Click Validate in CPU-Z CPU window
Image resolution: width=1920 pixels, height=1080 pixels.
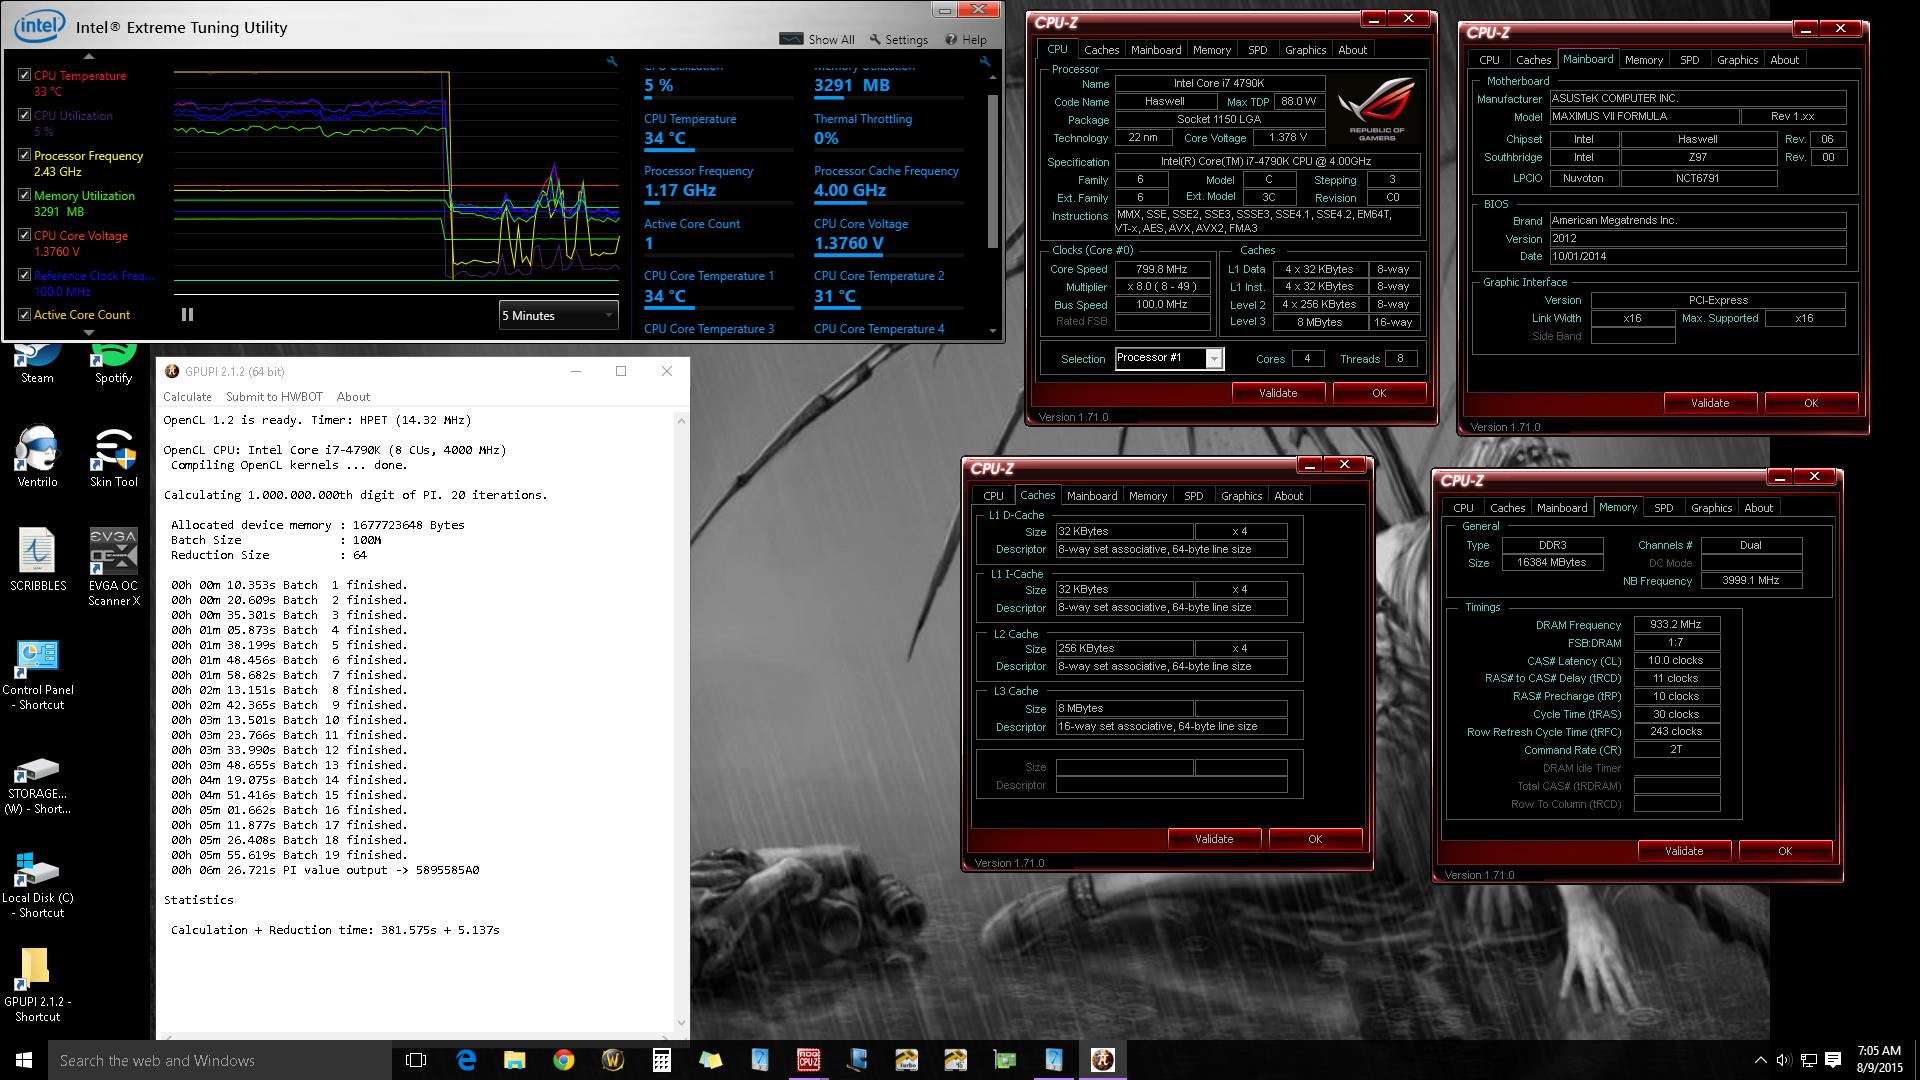1278,393
